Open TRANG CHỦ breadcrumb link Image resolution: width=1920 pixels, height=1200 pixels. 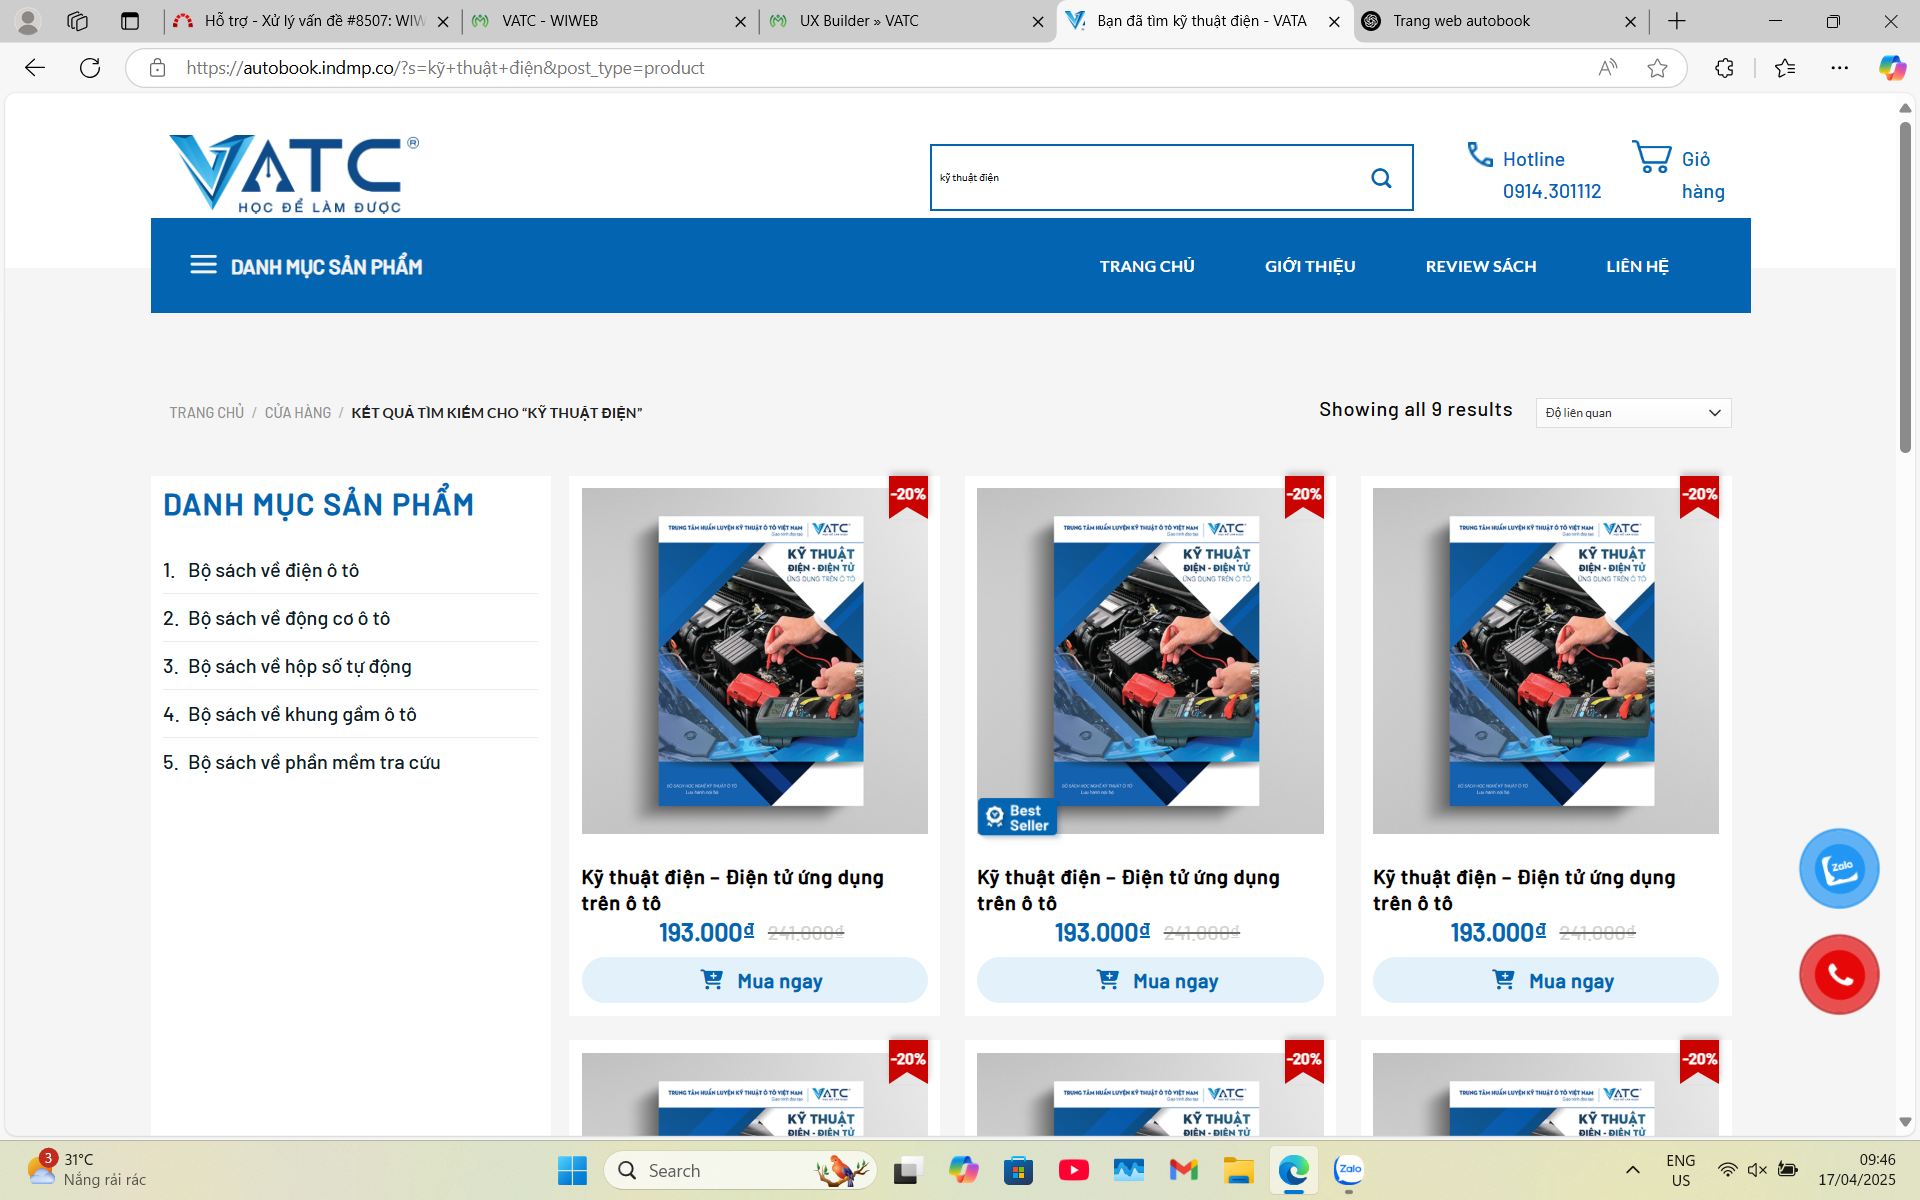(207, 413)
